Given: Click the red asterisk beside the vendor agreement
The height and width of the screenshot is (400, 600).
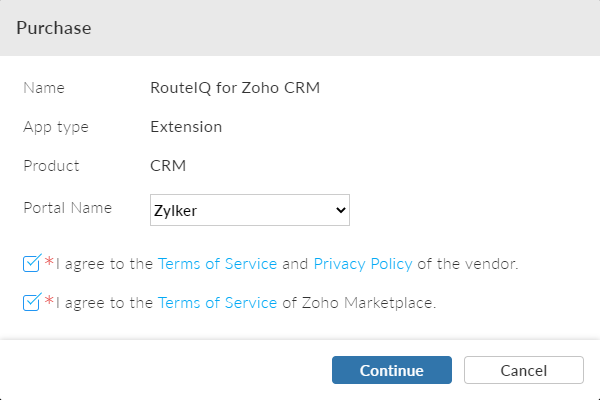Looking at the screenshot, I should point(49,263).
